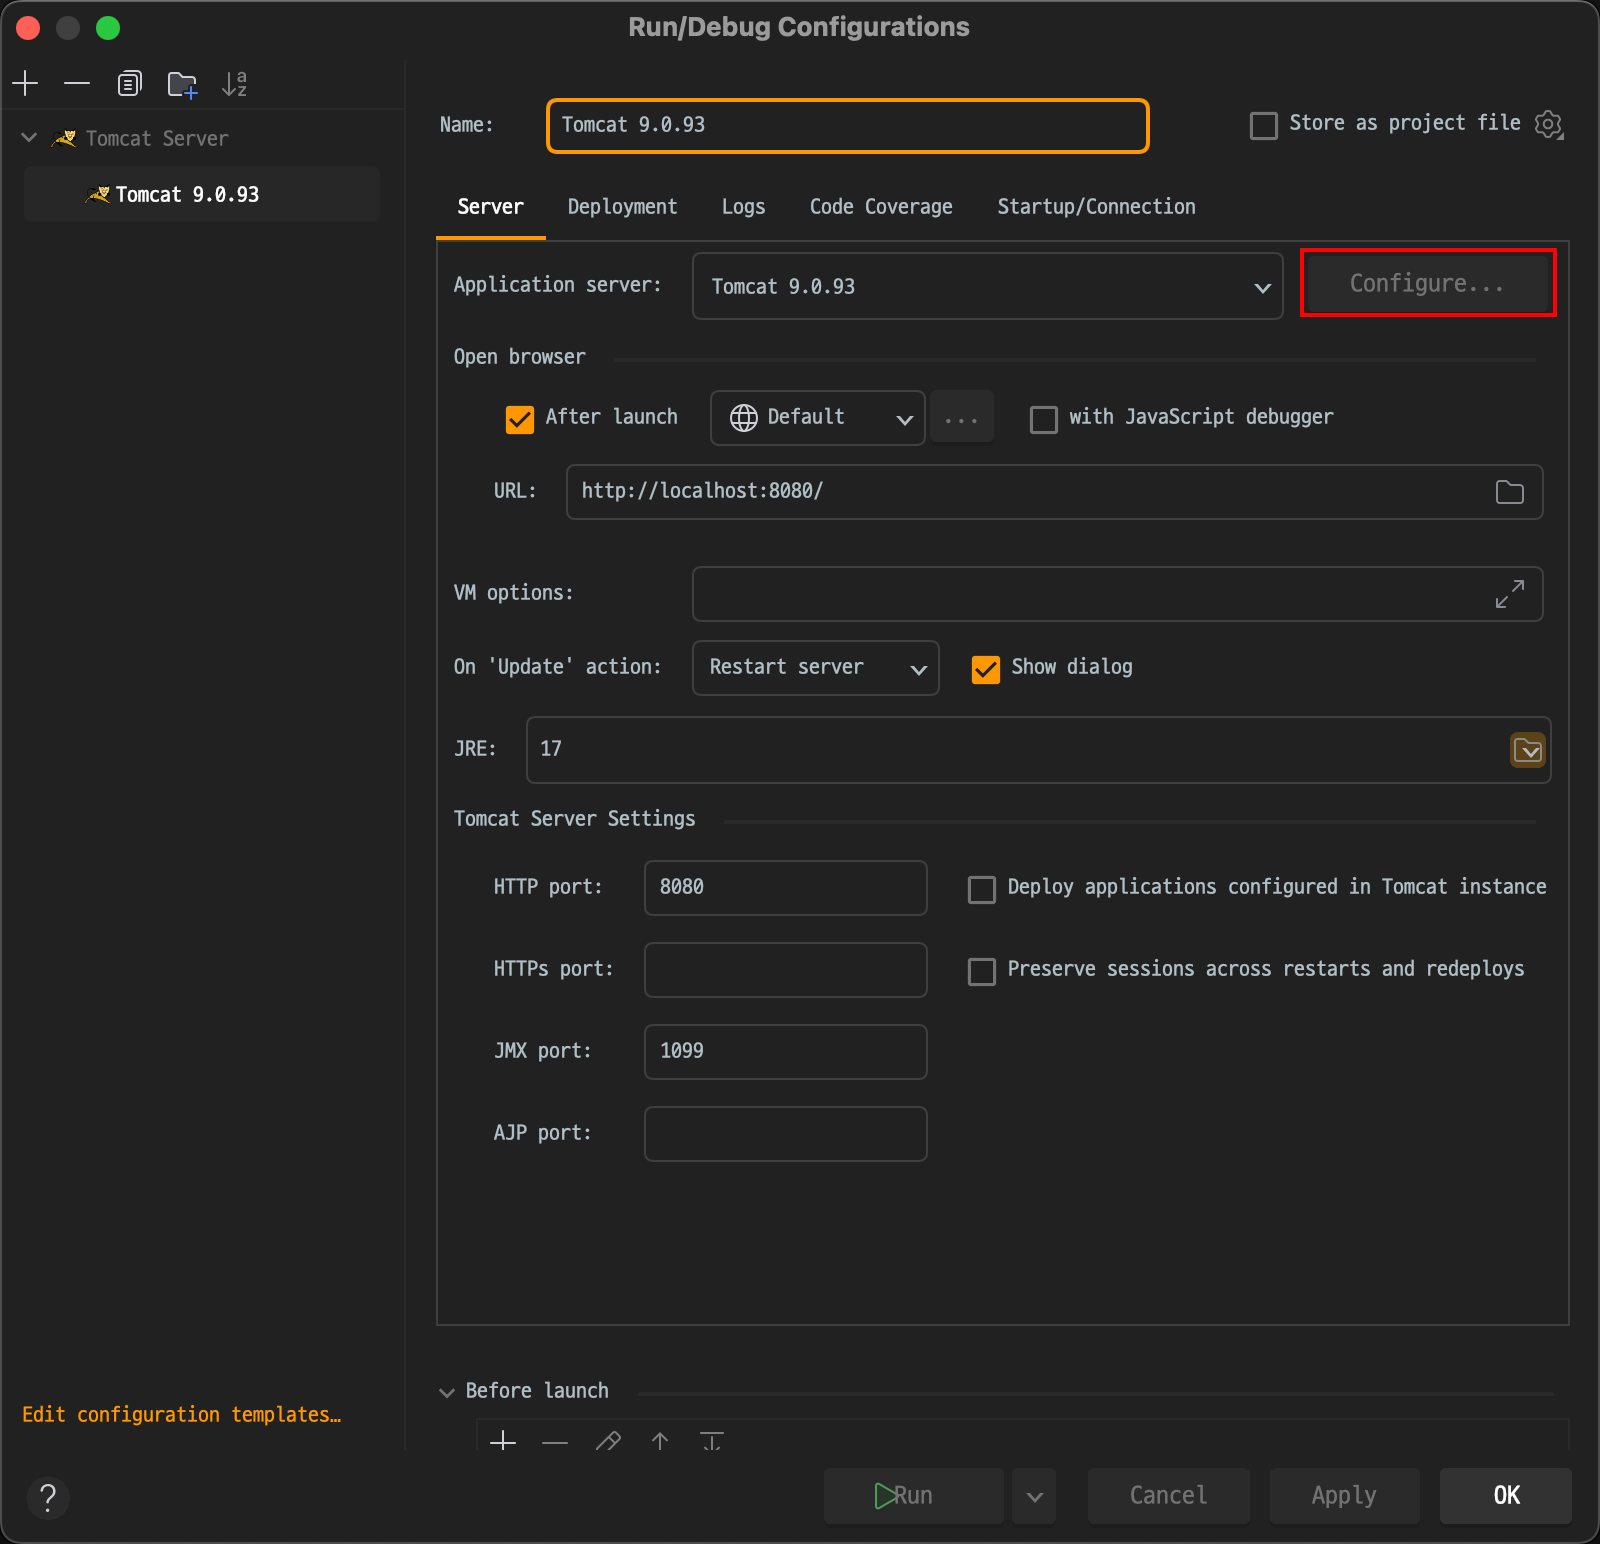Collapse Before launch section
The image size is (1600, 1544).
point(447,1392)
